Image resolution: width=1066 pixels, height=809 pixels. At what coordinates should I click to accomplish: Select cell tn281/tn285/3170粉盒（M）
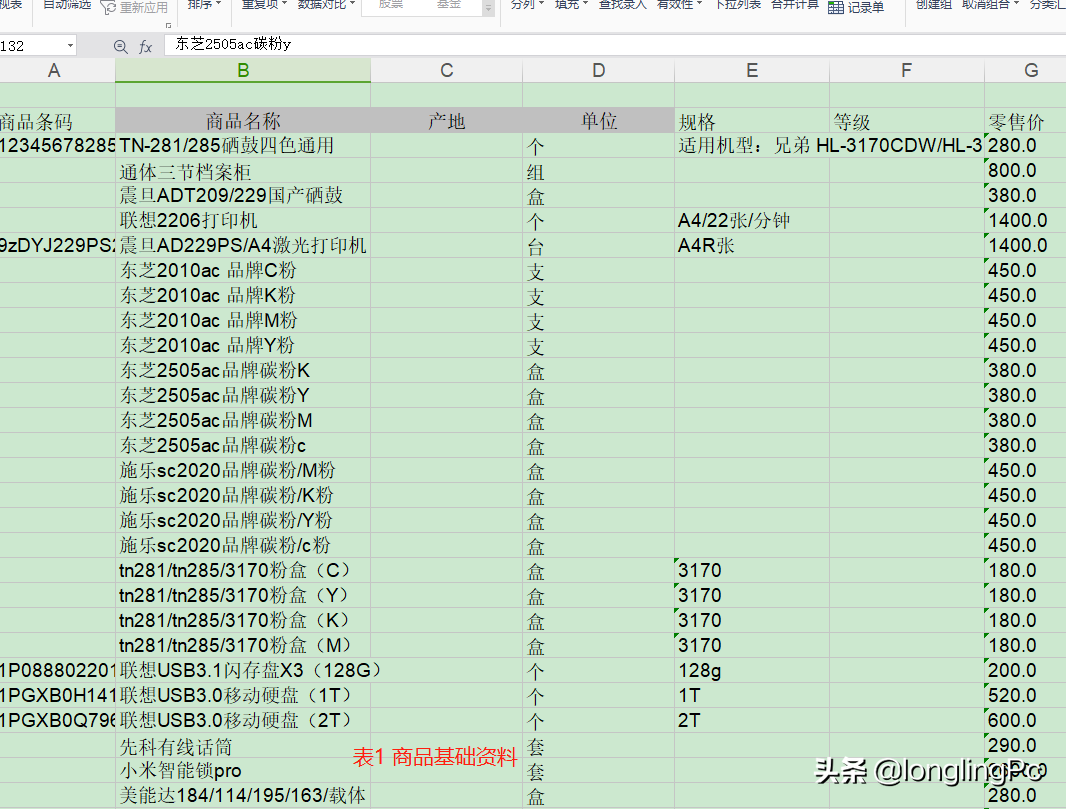click(x=243, y=645)
